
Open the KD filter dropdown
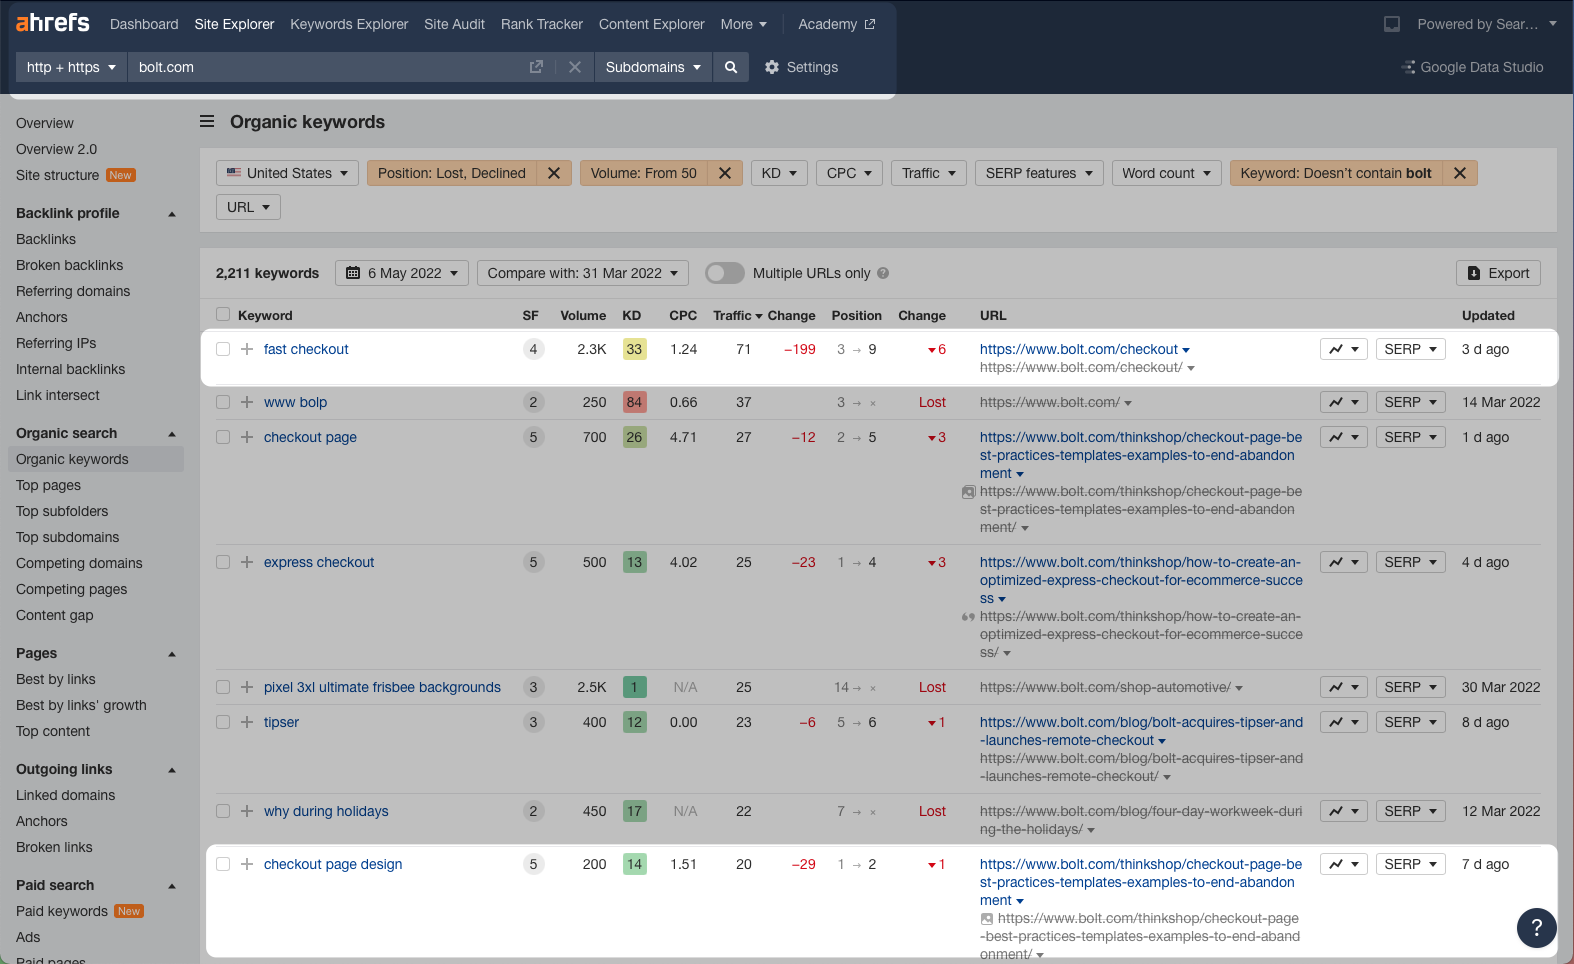(x=779, y=173)
